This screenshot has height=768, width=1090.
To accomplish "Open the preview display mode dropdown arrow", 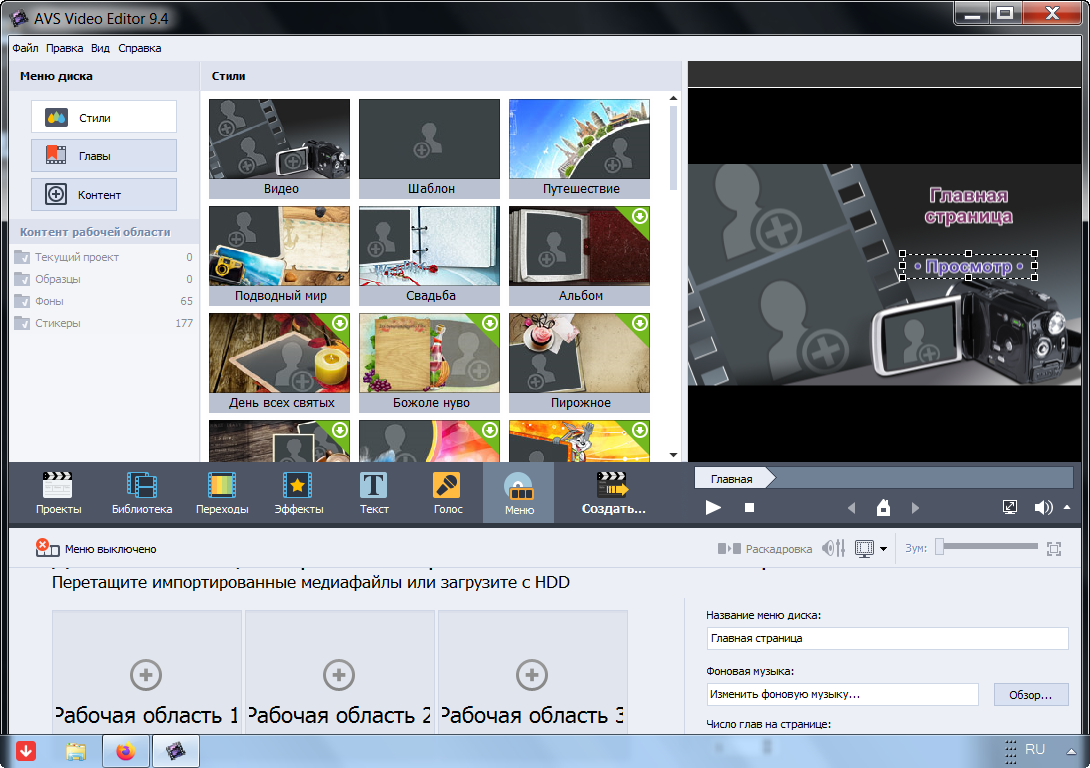I will [884, 549].
